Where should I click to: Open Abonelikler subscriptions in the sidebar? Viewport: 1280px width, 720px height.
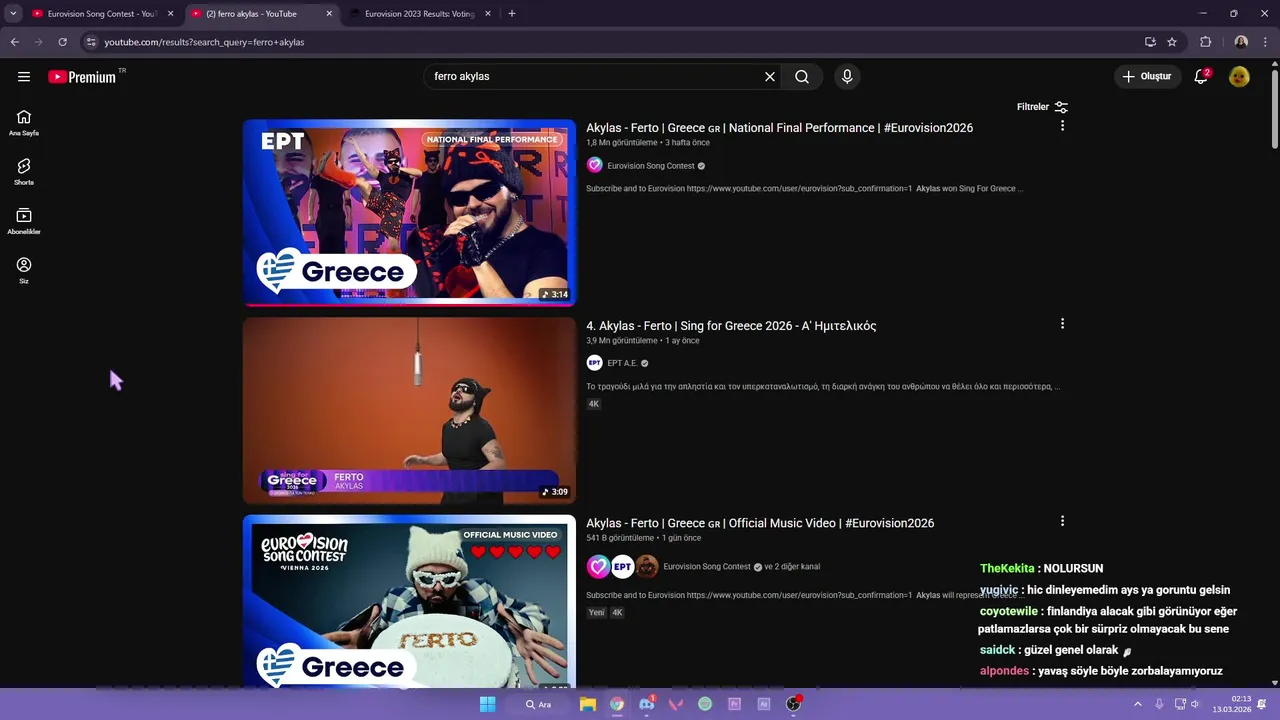(x=24, y=221)
